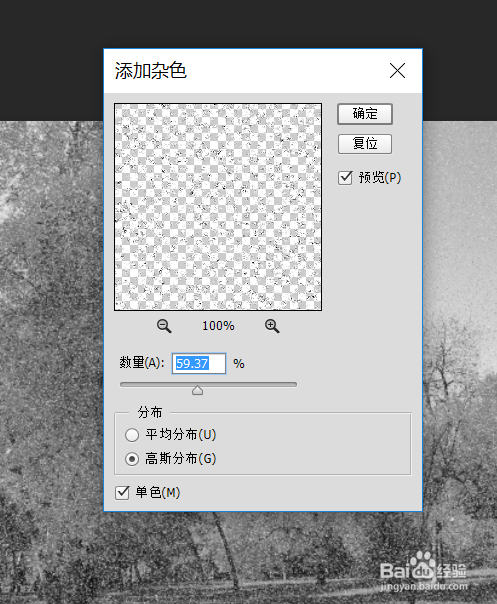Zoom out the noise preview
The height and width of the screenshot is (604, 497).
click(x=164, y=326)
